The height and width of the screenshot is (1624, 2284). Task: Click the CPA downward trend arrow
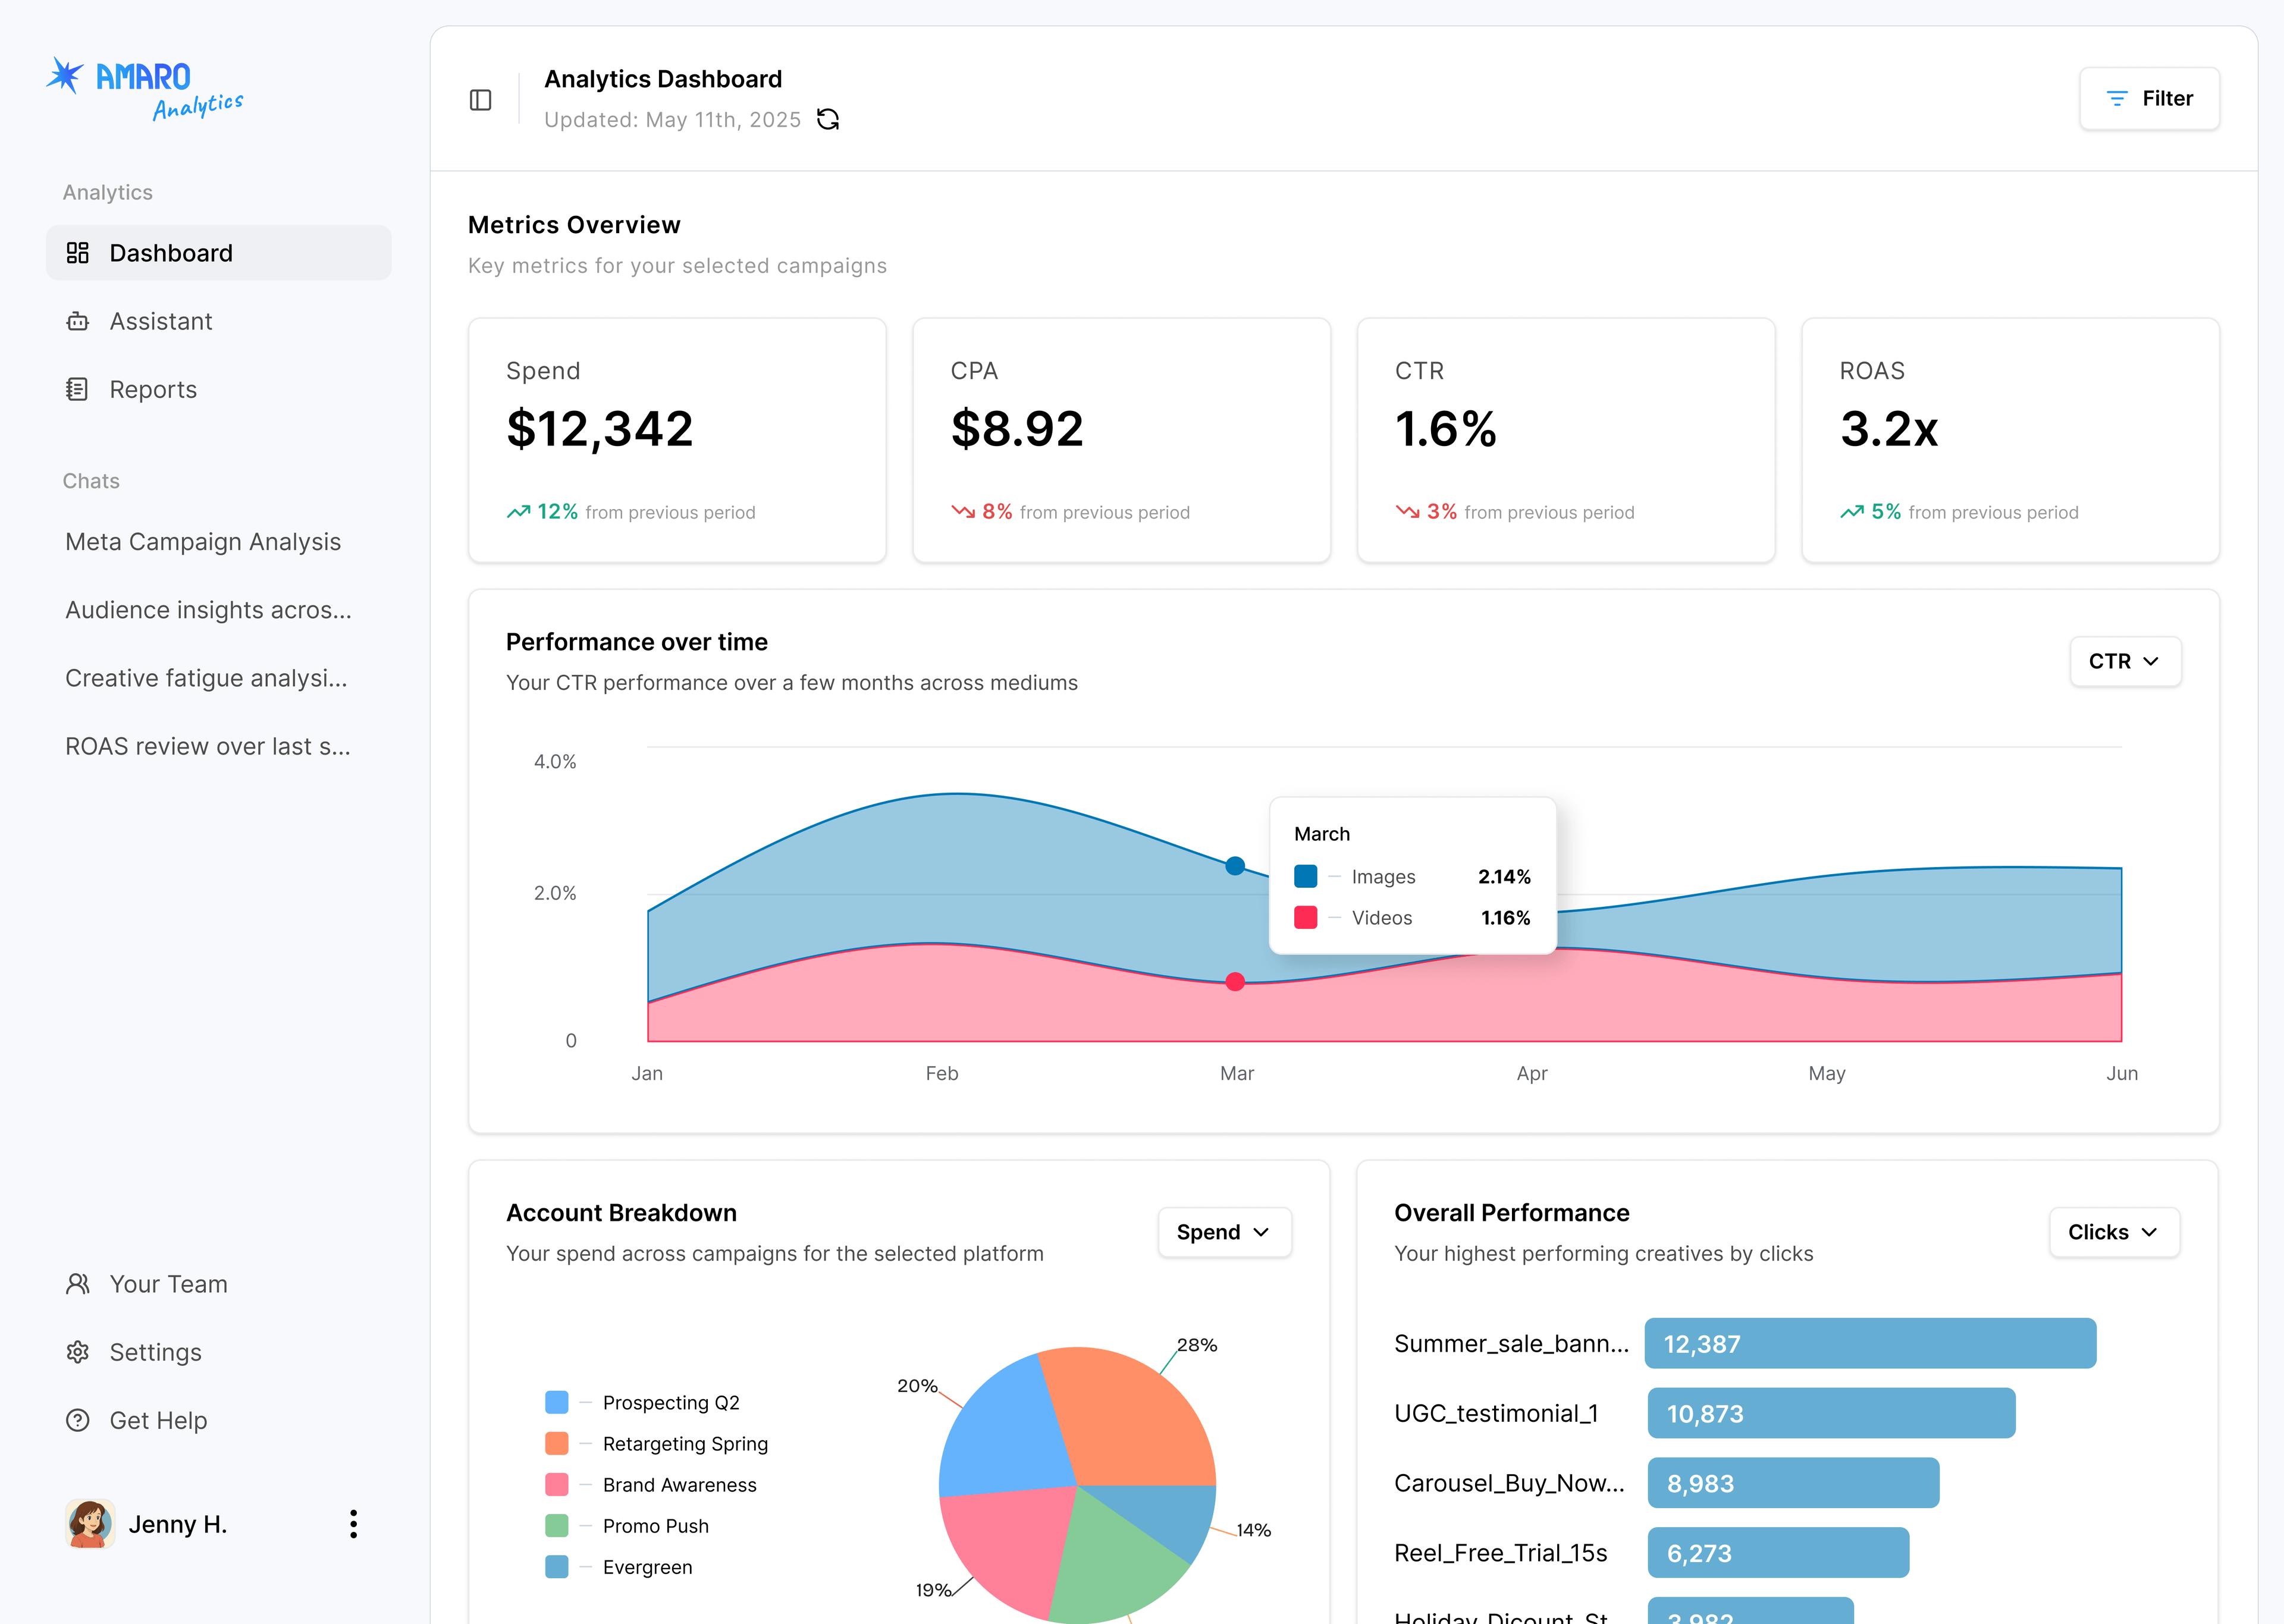[x=963, y=512]
